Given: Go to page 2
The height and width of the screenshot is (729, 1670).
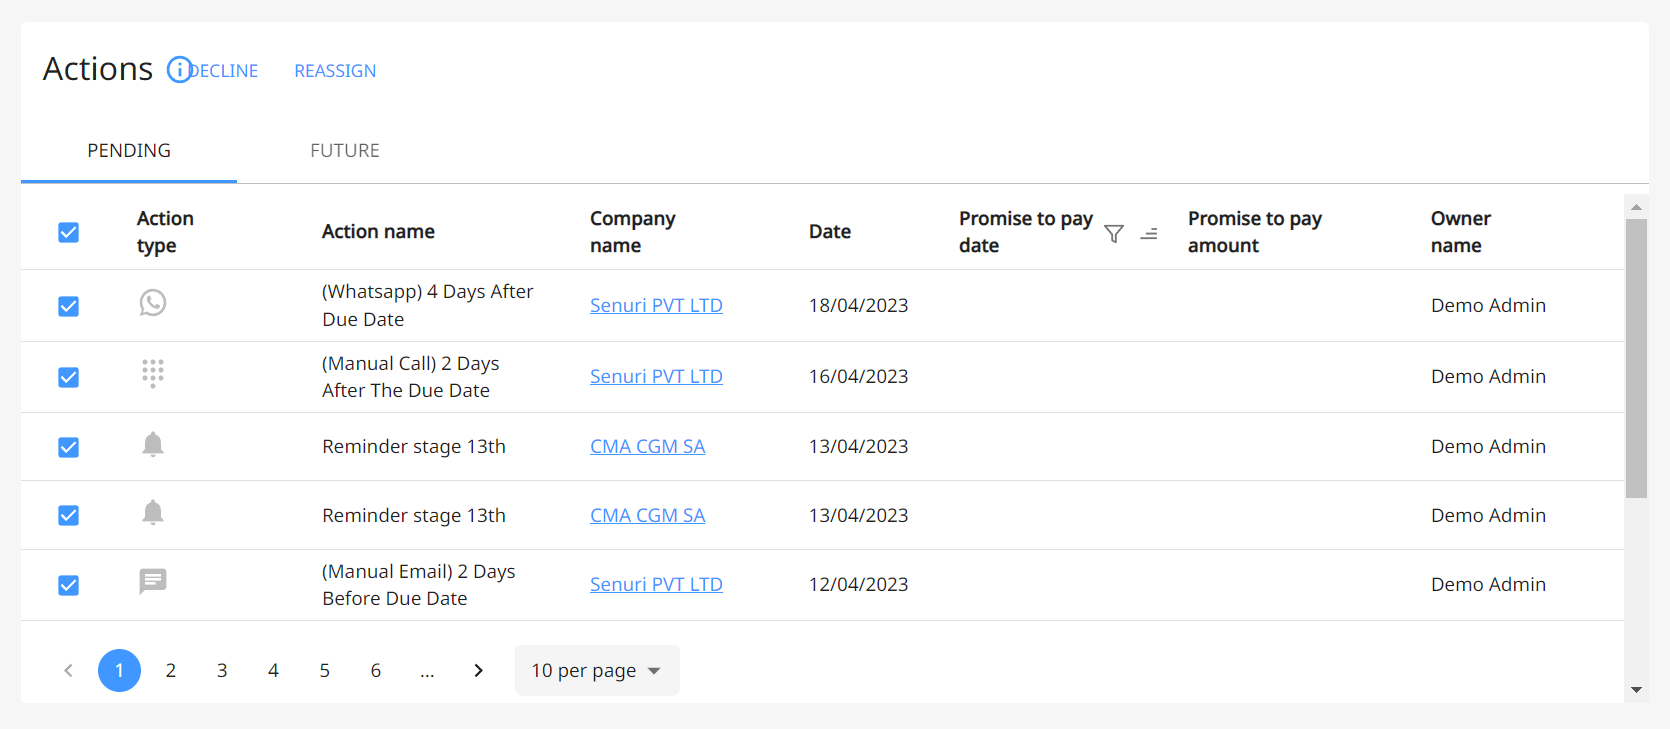Looking at the screenshot, I should click(171, 670).
